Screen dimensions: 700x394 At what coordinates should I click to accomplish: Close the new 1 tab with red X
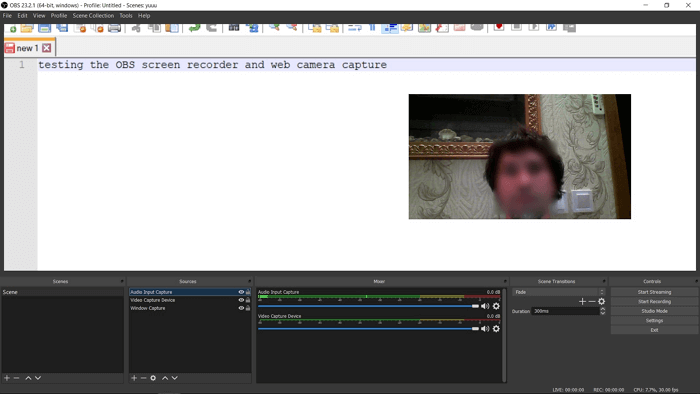46,48
